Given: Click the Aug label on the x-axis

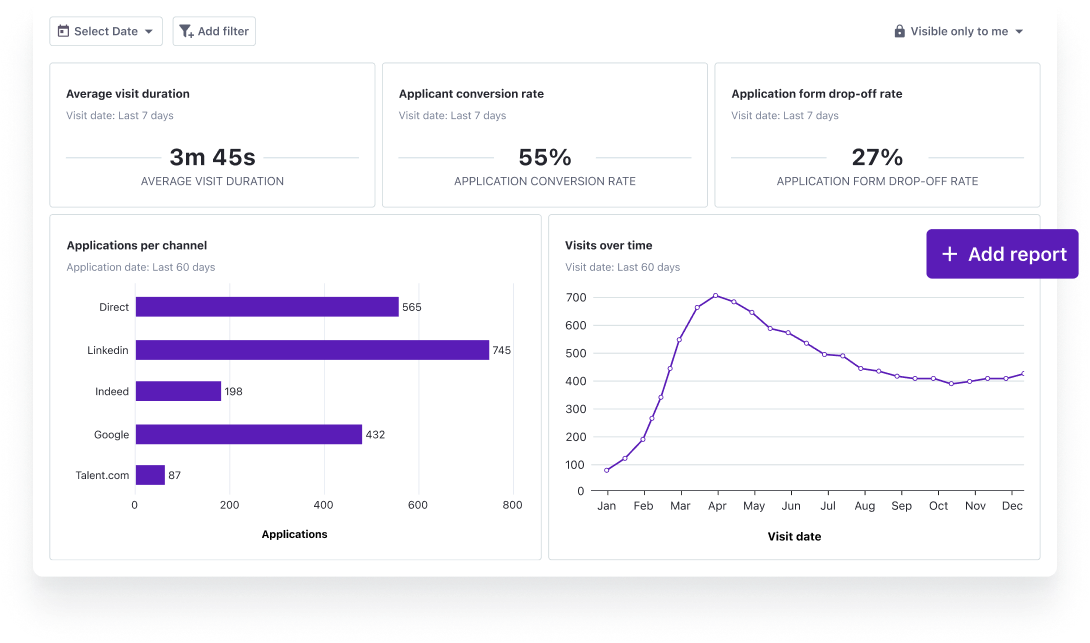Looking at the screenshot, I should [865, 506].
